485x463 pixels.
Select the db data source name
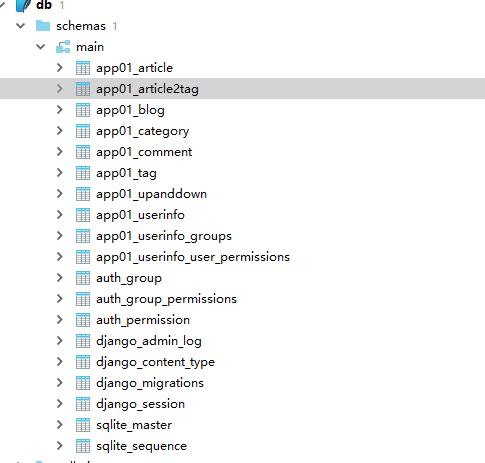pyautogui.click(x=44, y=5)
